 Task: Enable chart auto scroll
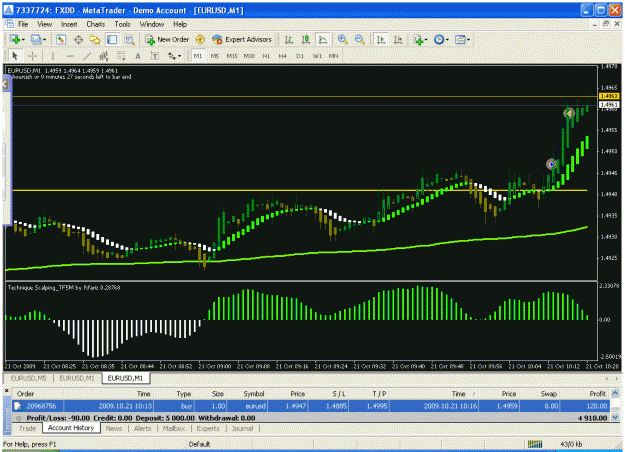click(381, 39)
